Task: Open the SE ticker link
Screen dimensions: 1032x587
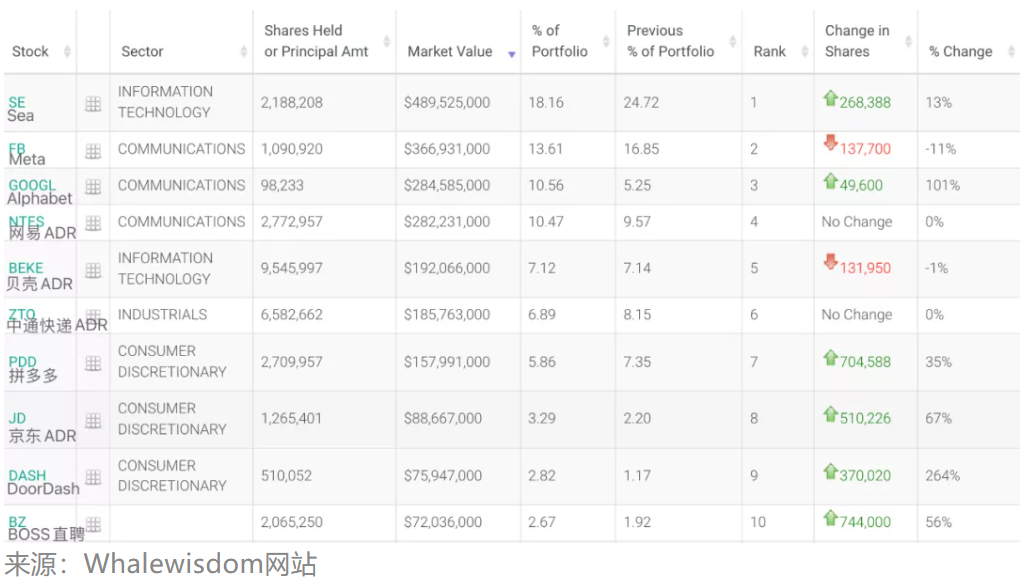Action: tap(17, 102)
